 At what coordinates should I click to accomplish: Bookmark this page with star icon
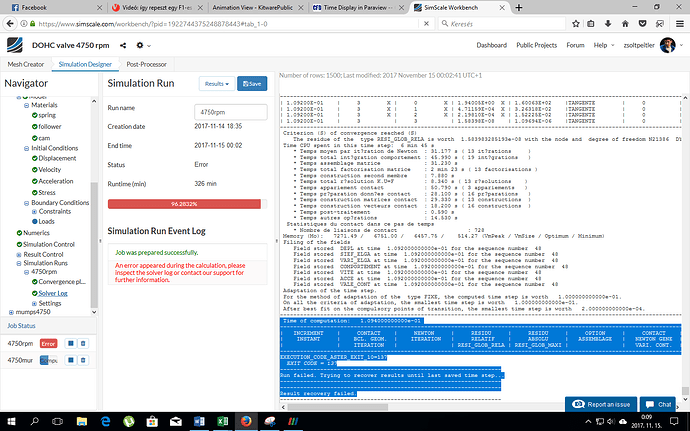coord(576,24)
